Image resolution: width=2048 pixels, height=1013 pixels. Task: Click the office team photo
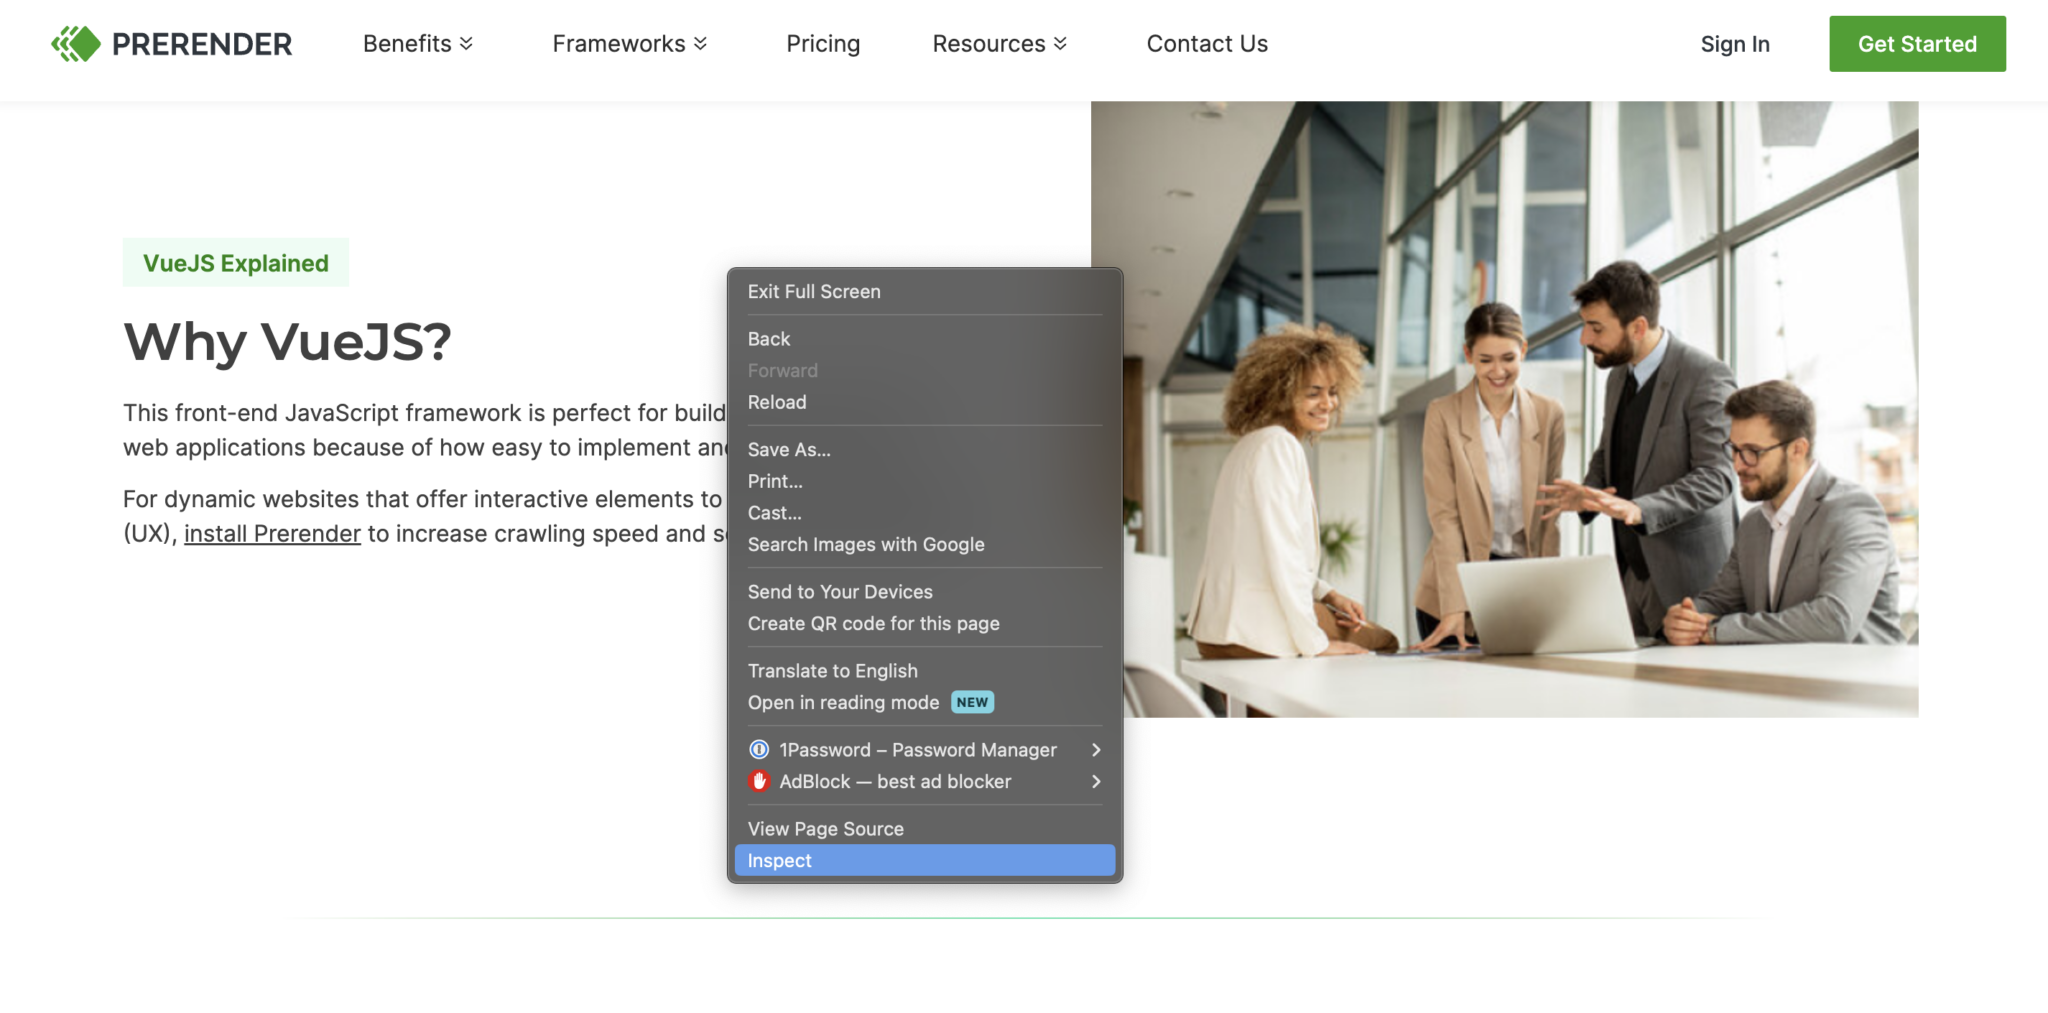pos(1520,410)
